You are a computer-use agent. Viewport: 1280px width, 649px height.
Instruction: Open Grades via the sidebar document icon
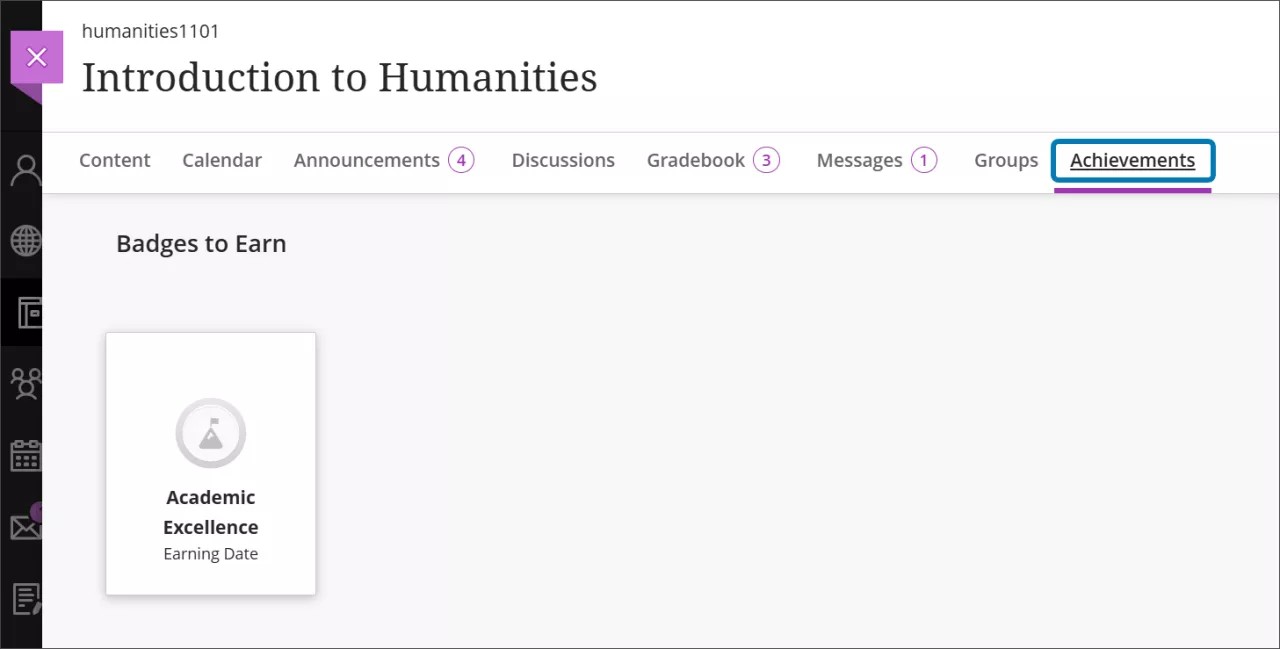click(24, 598)
